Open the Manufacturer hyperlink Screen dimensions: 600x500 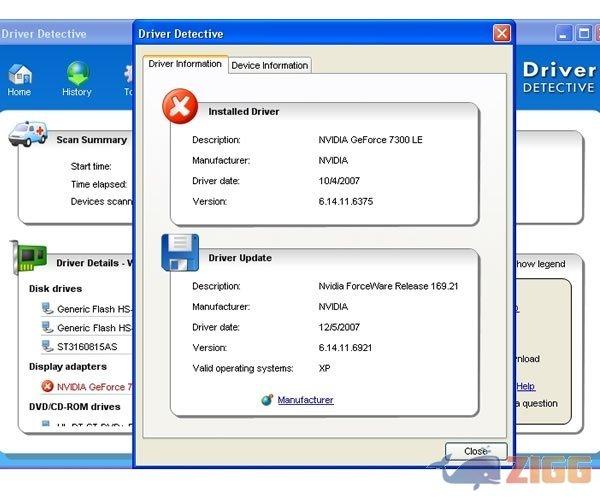305,400
